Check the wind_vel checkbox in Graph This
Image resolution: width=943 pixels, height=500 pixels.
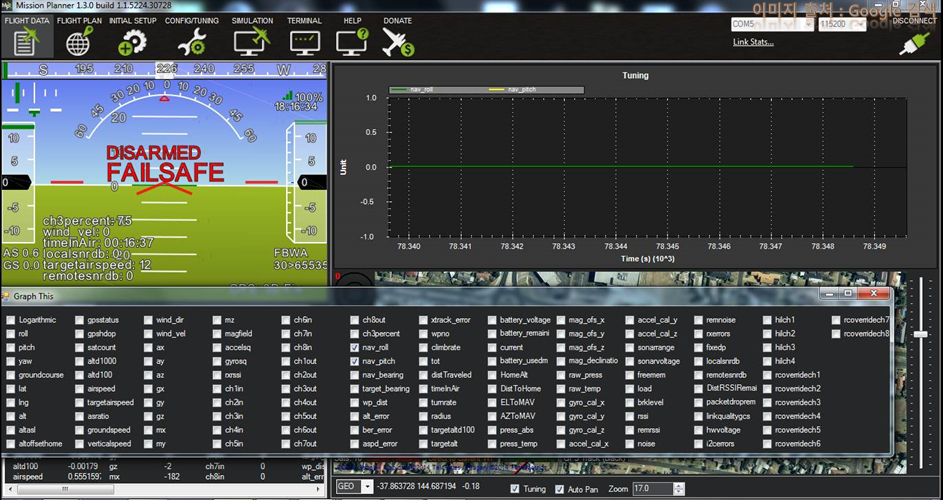(x=149, y=333)
